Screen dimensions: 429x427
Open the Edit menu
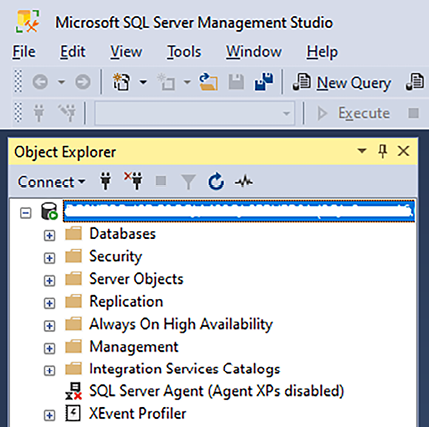point(73,52)
